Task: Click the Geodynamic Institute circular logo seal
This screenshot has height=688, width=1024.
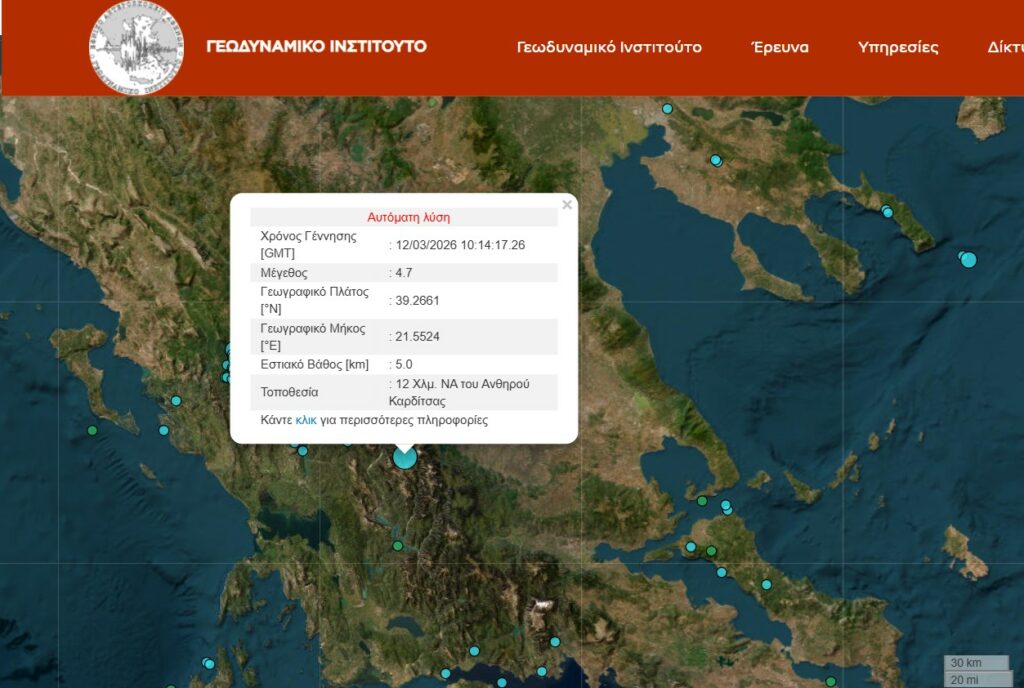Action: [133, 45]
